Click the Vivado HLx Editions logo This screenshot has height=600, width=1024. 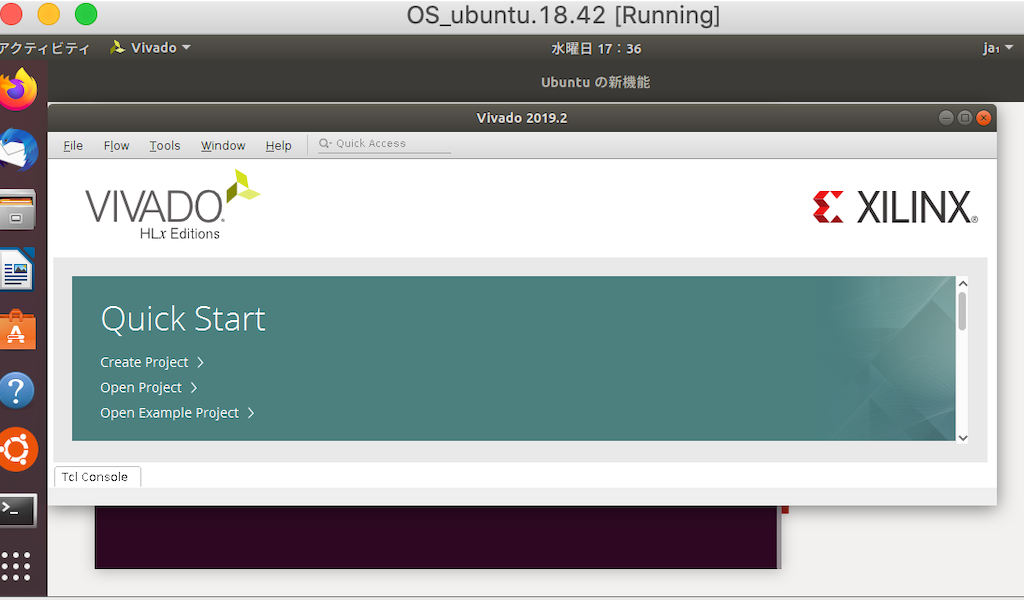point(172,205)
